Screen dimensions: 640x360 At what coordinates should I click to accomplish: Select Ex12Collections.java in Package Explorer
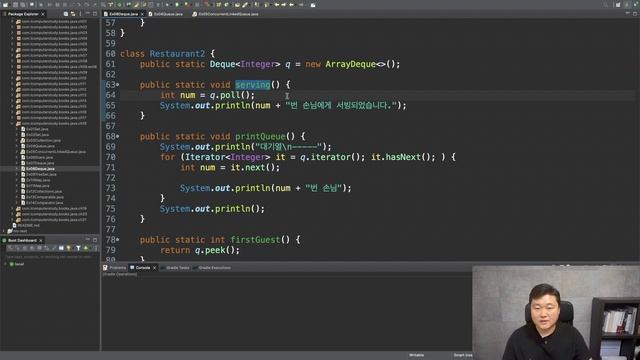click(x=44, y=191)
